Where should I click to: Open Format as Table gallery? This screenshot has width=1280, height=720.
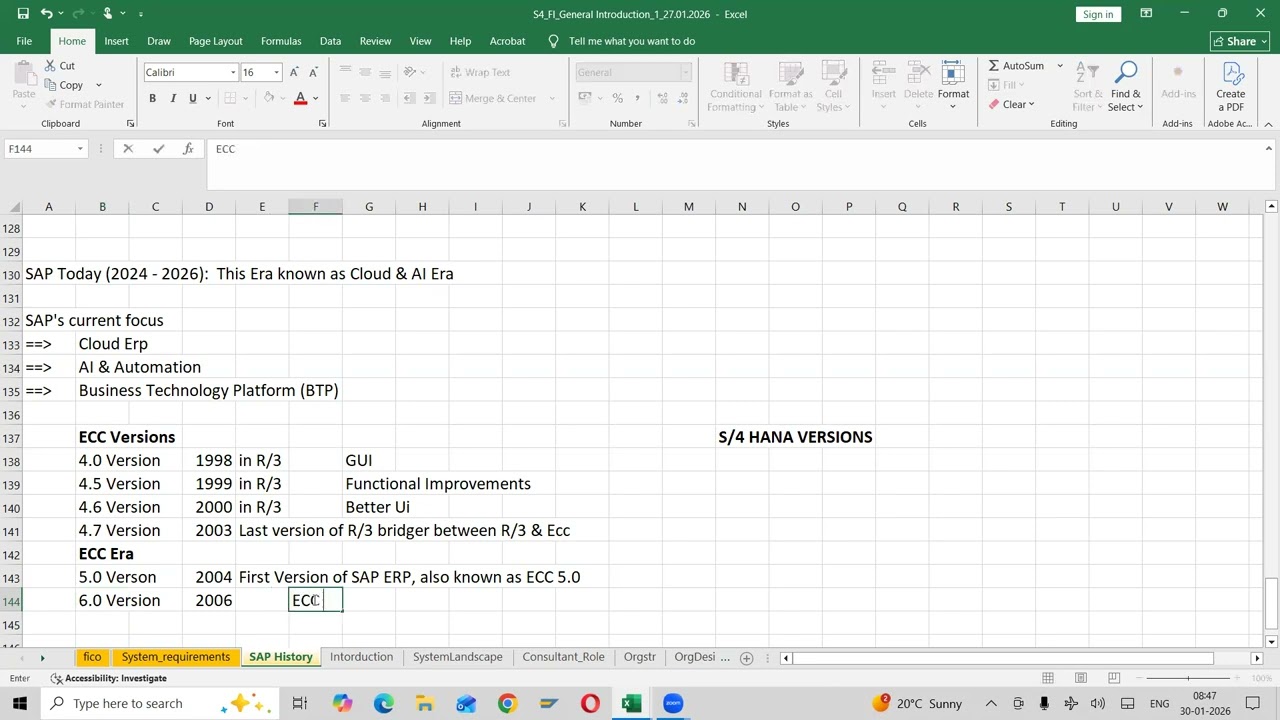[790, 87]
